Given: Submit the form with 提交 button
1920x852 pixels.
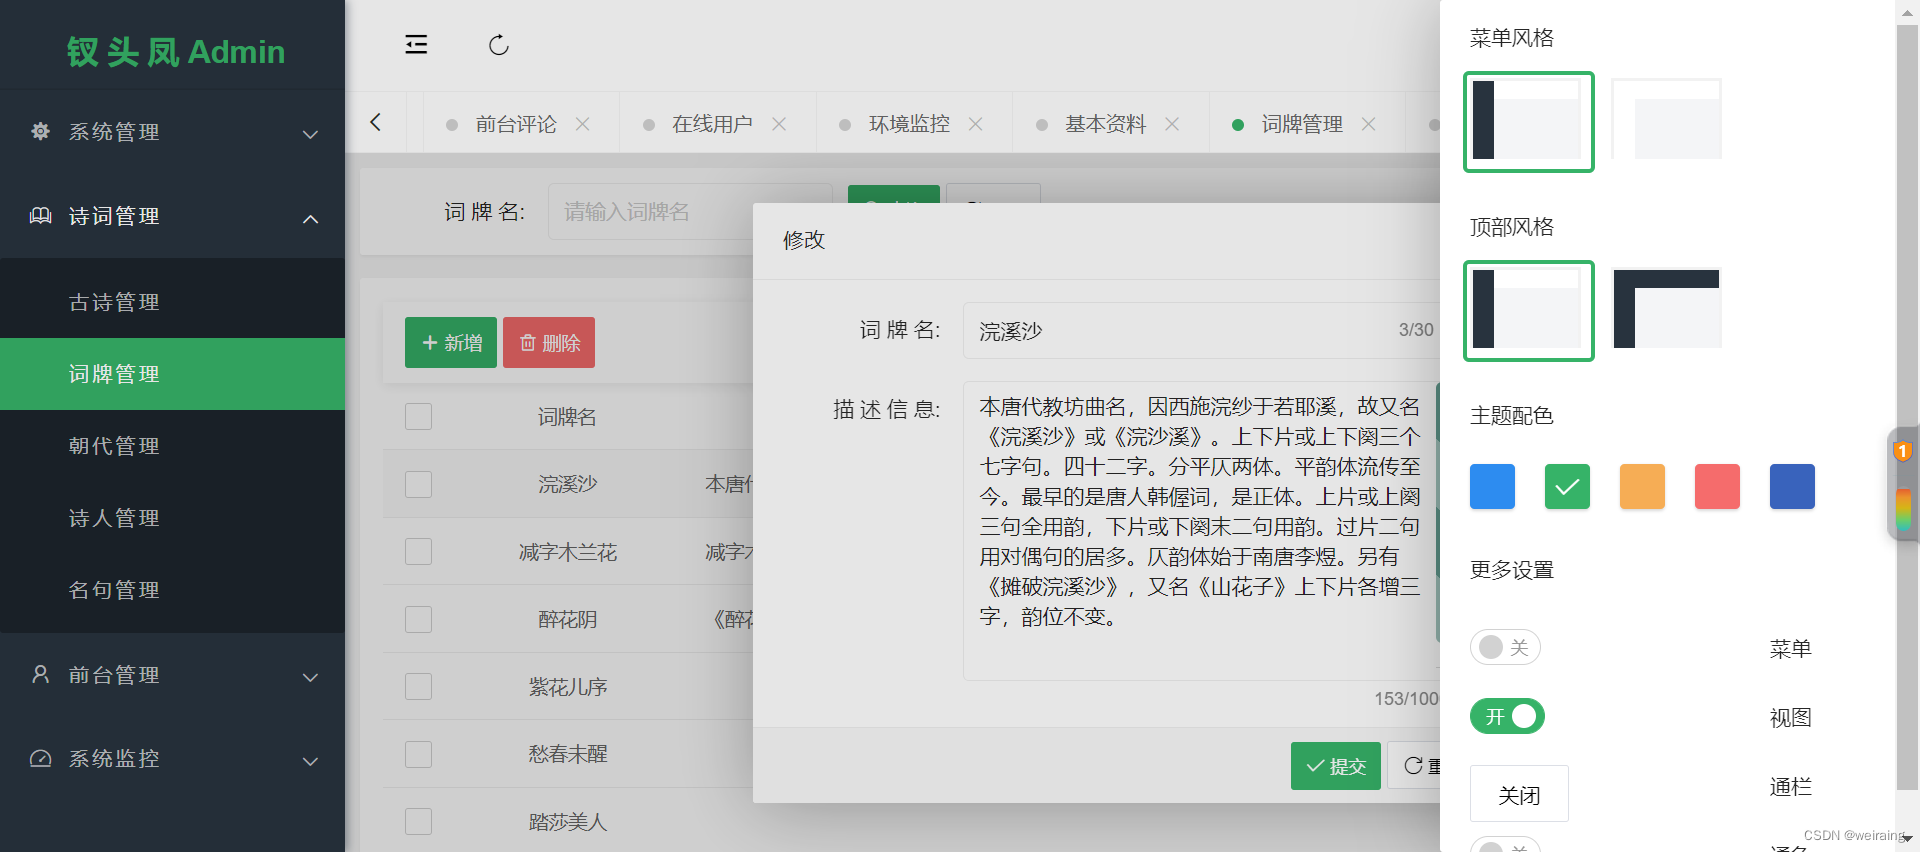Looking at the screenshot, I should click(1336, 766).
